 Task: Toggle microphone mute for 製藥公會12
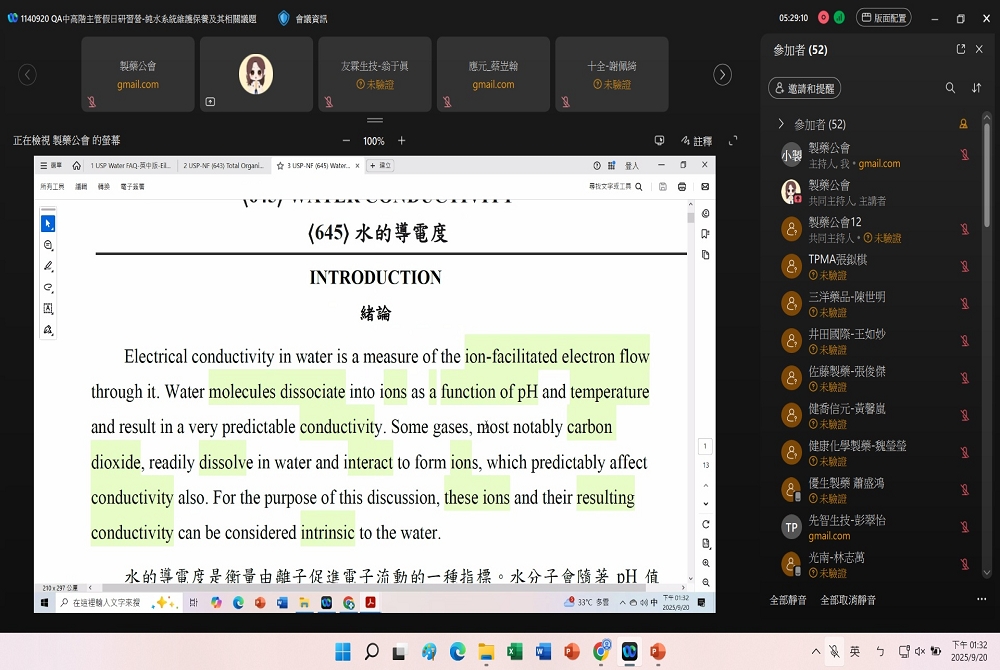pos(964,229)
